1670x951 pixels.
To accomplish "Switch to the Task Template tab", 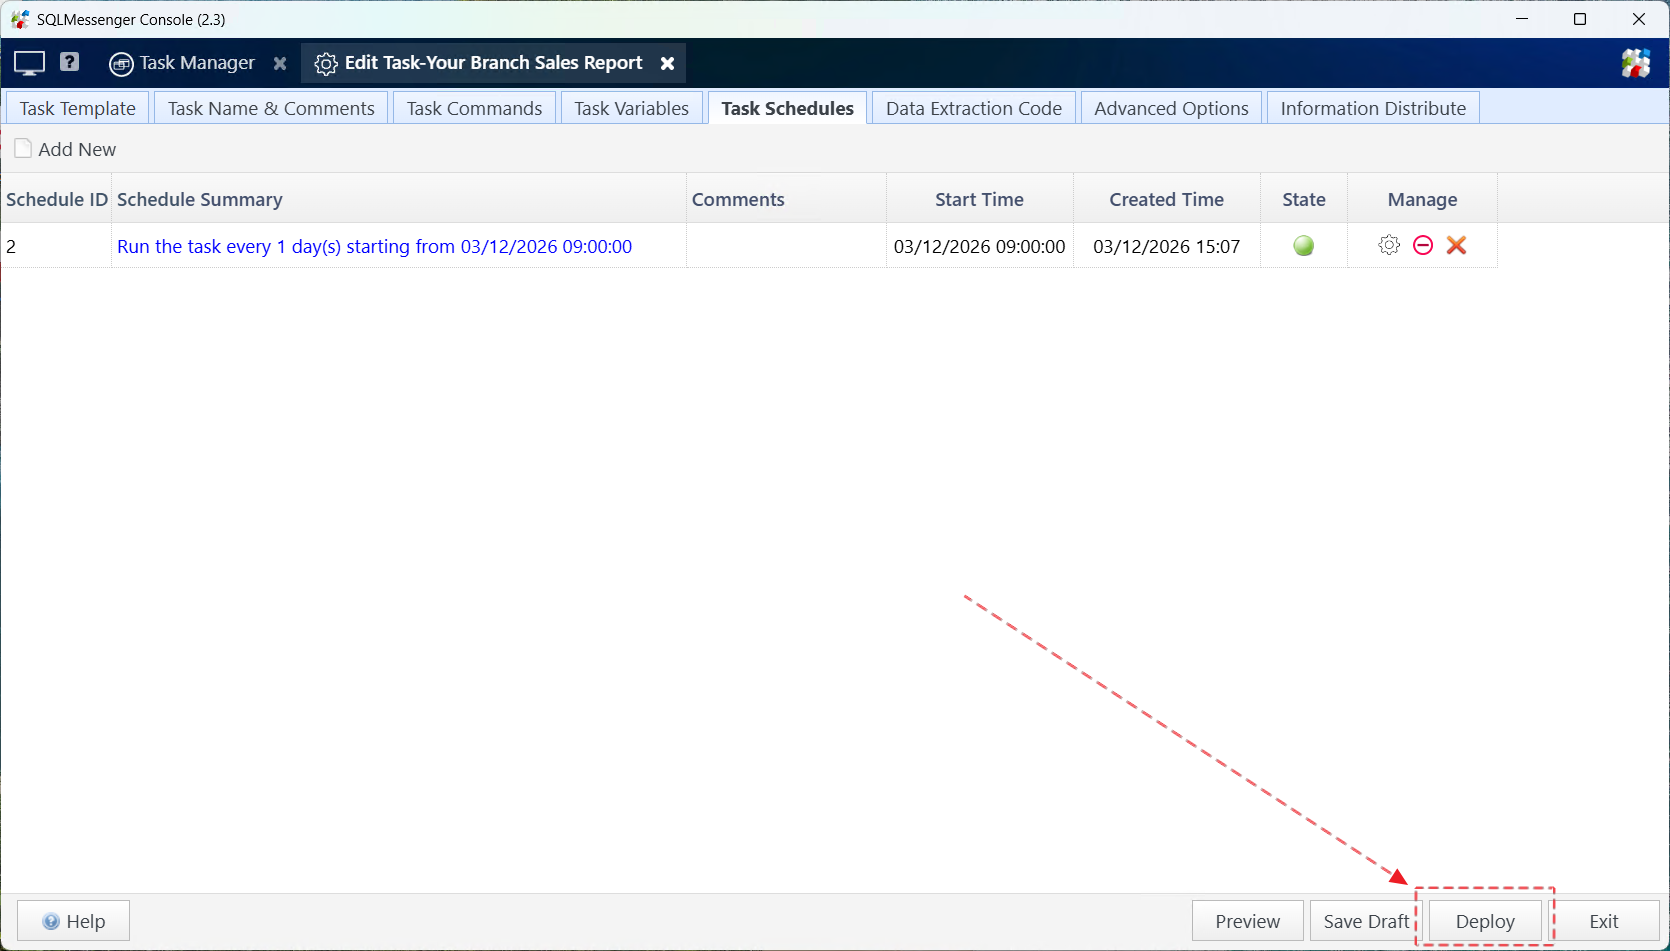I will (77, 108).
